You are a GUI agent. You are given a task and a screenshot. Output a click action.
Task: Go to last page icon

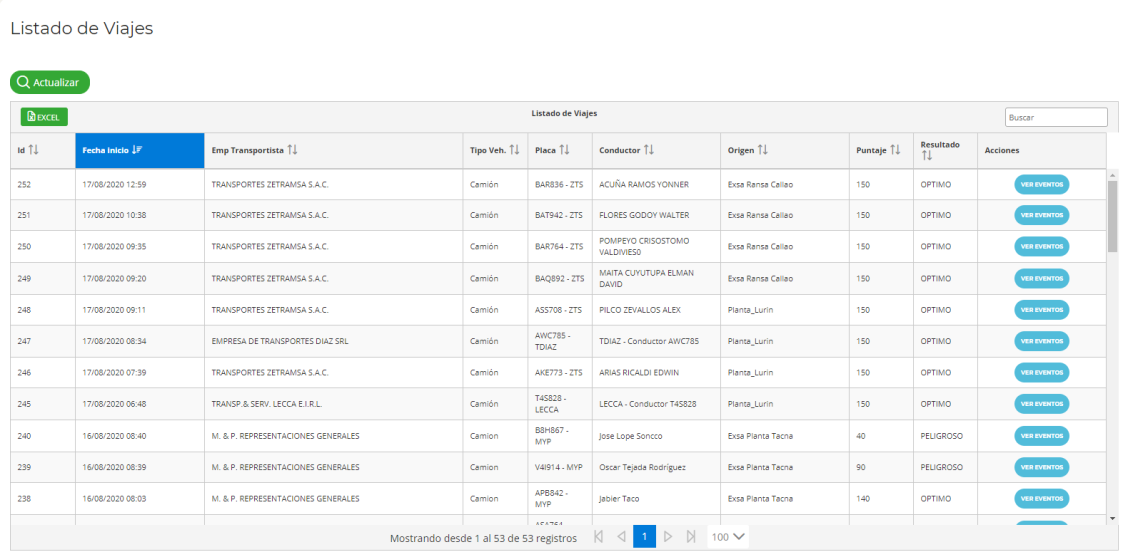(x=691, y=536)
